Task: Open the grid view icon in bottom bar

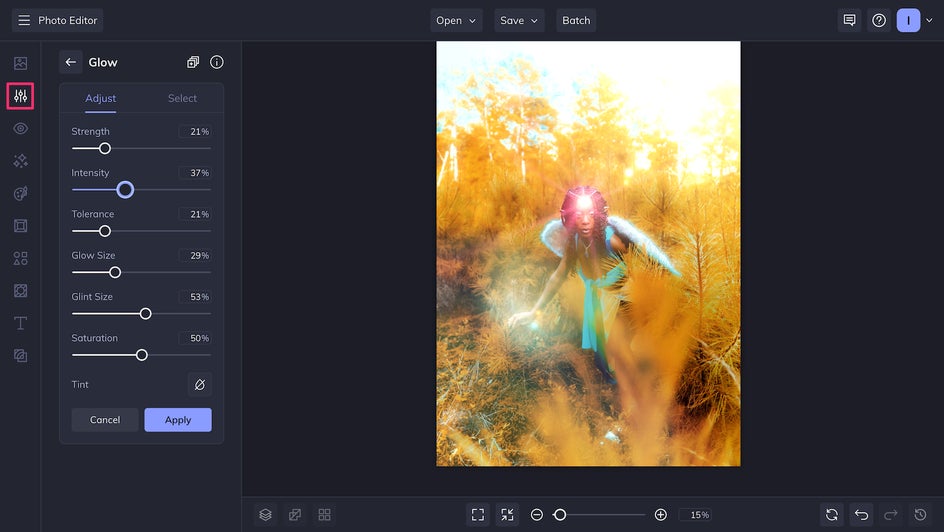Action: (324, 515)
